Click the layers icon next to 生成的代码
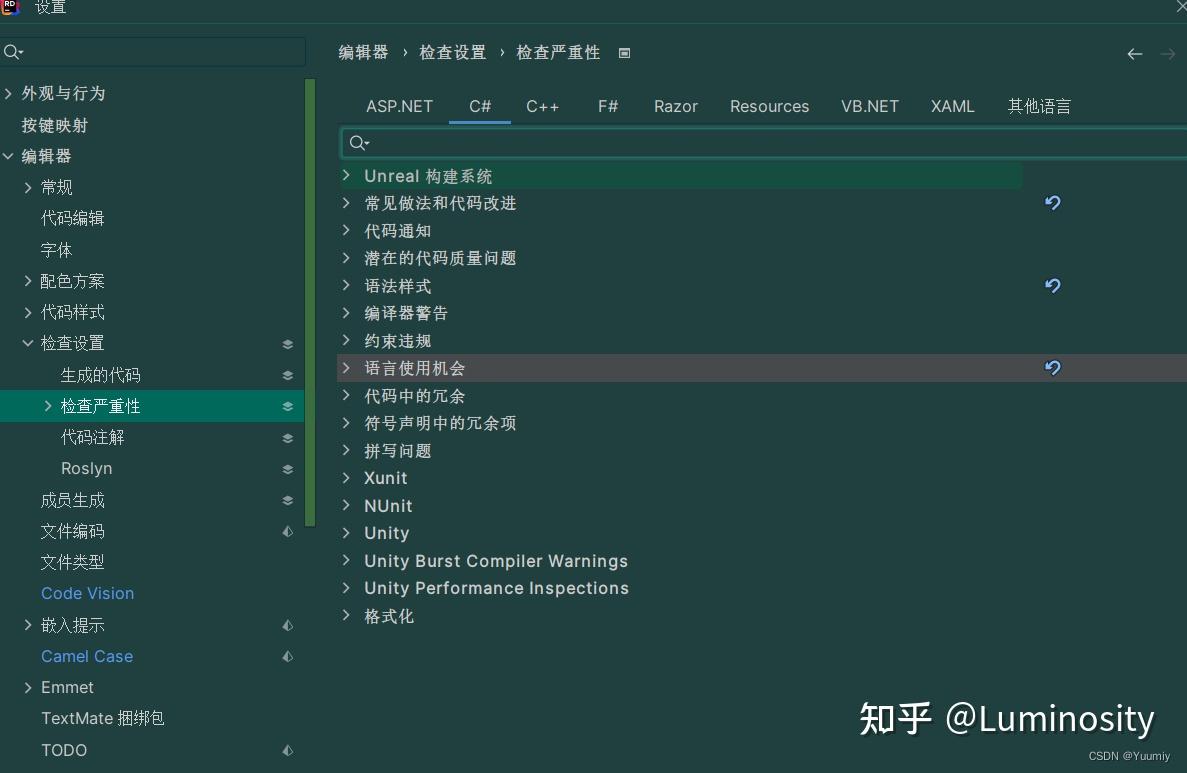The height and width of the screenshot is (773, 1187). coord(287,375)
